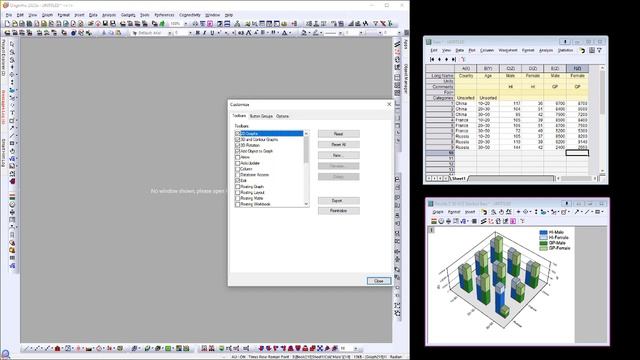Viewport: 640px width, 360px height.
Task: Click the Reset All button
Action: tap(339, 144)
